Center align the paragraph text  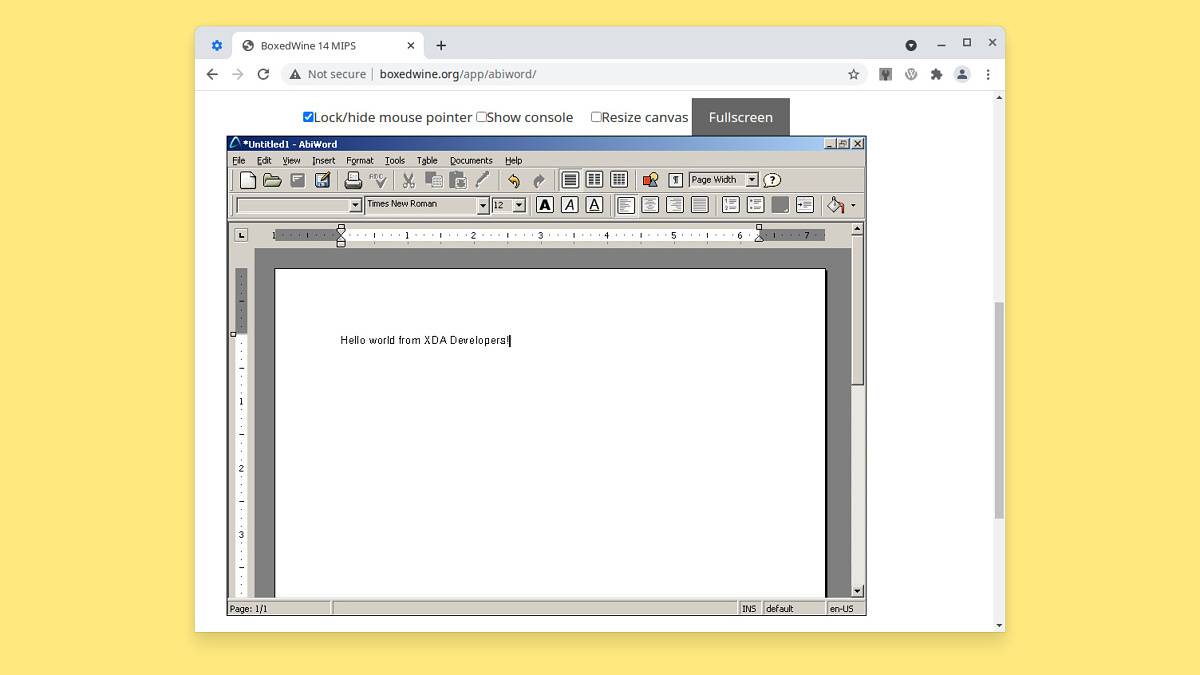[650, 205]
